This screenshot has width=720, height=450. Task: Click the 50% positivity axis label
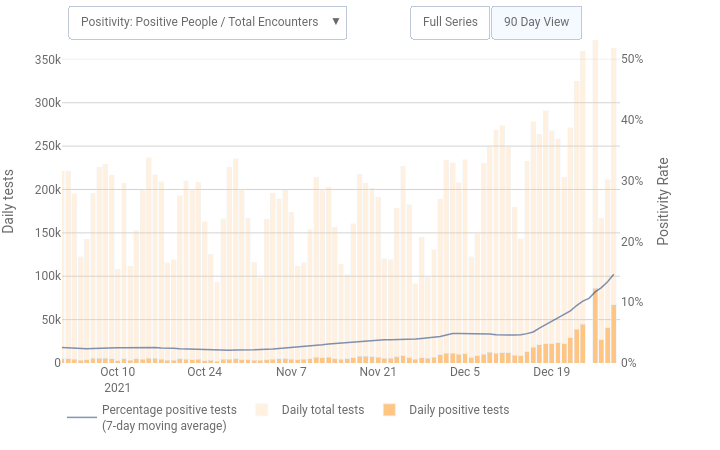point(632,59)
